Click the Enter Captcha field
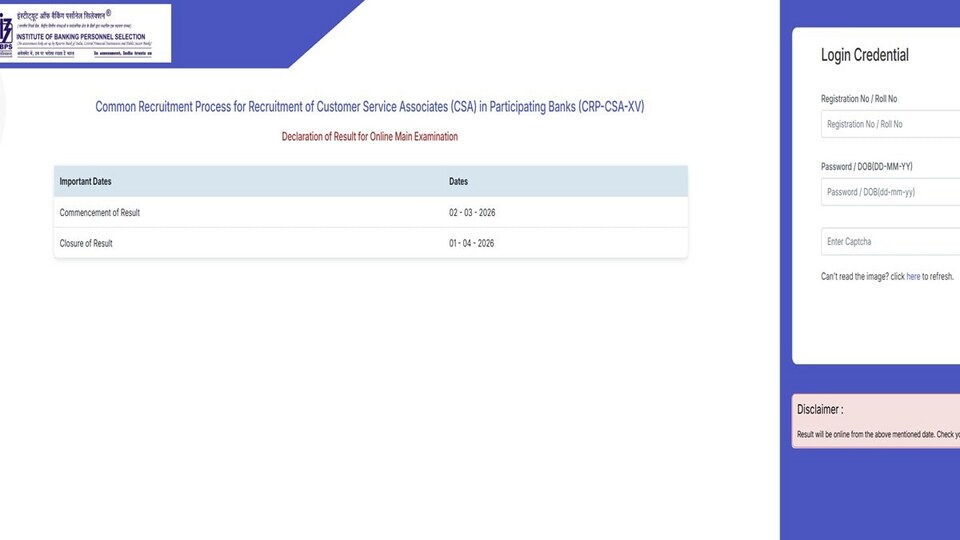960x540 pixels. click(890, 242)
